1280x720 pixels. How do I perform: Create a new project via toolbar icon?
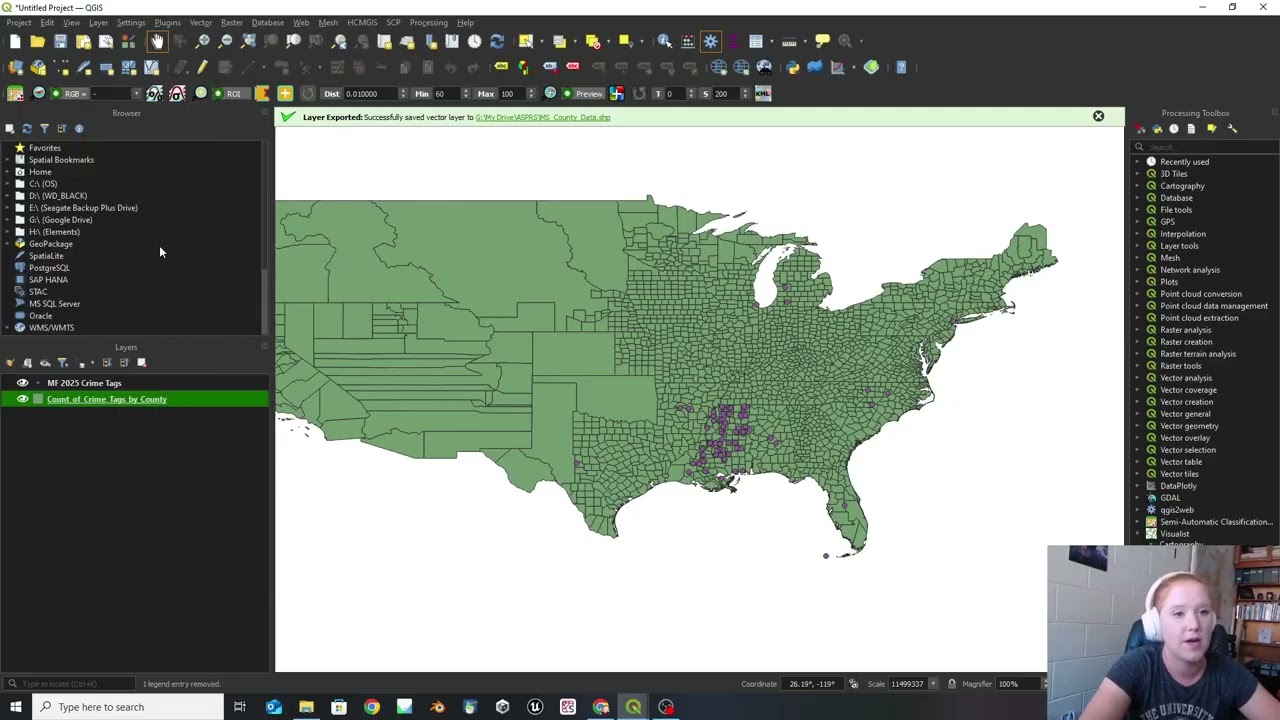tap(15, 41)
